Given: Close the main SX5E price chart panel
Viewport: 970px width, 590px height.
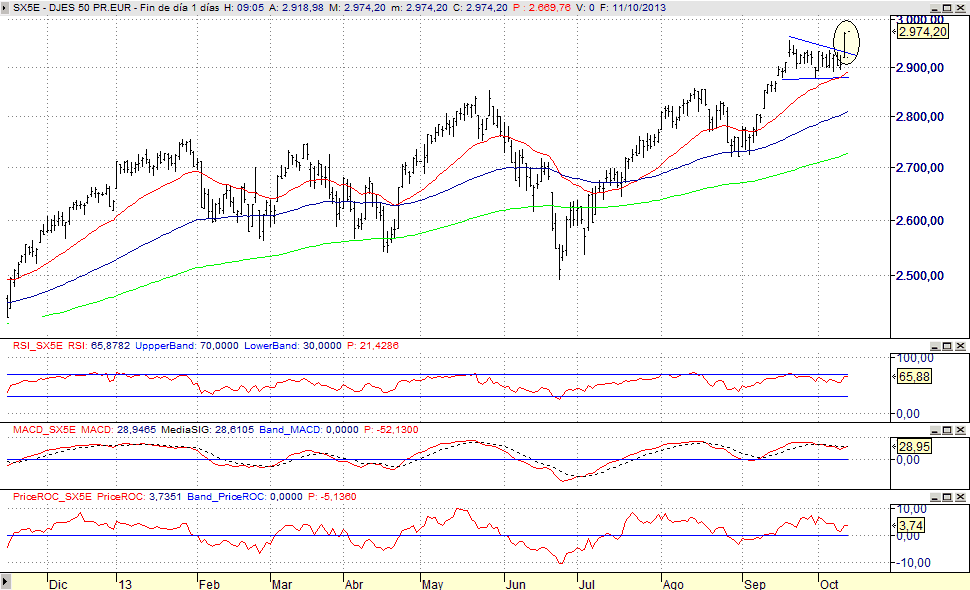Looking at the screenshot, I should pos(960,8).
